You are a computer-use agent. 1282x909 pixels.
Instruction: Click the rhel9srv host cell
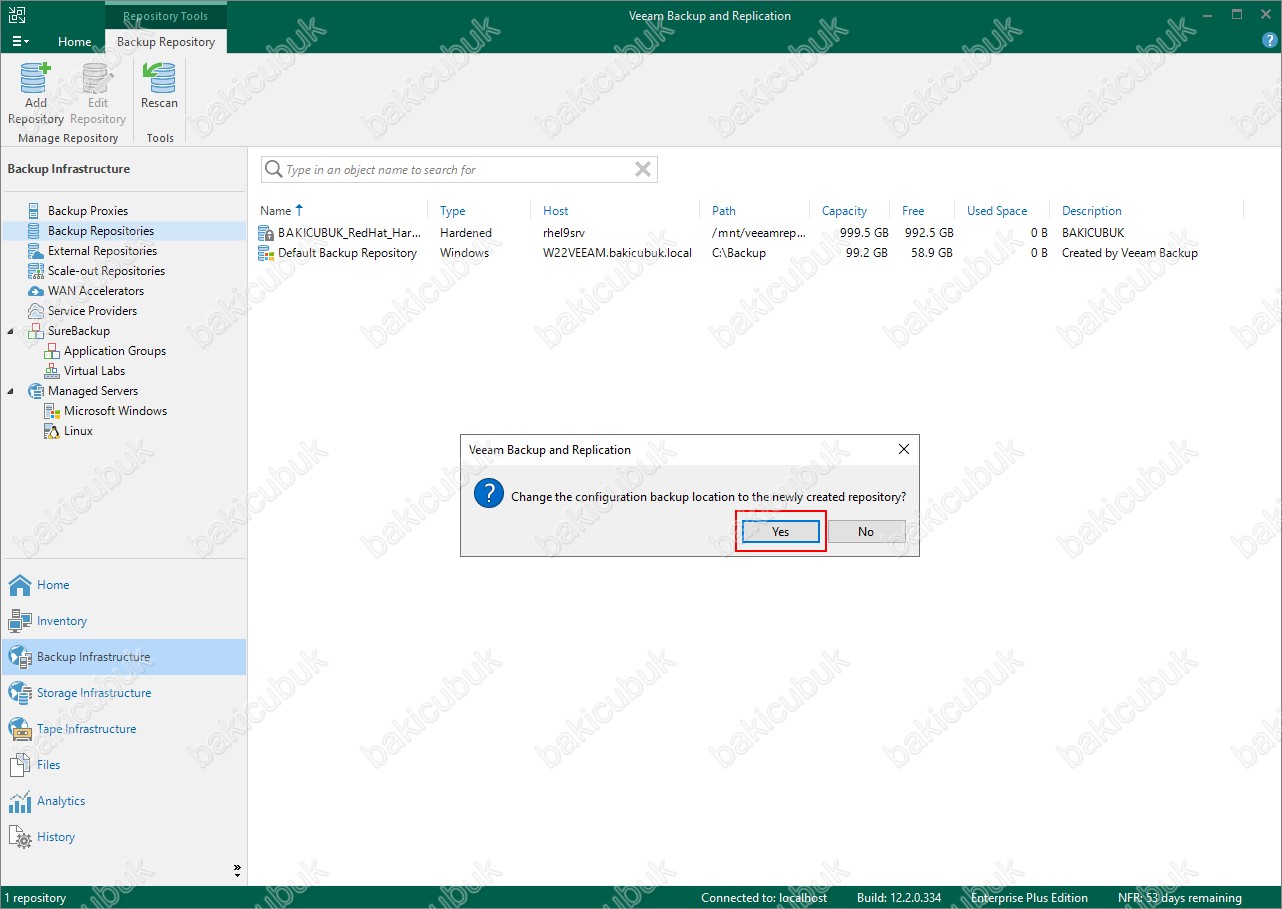(x=564, y=233)
